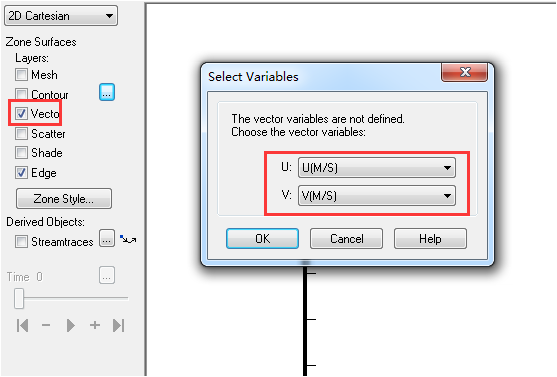Expand the V variable dropdown
This screenshot has width=557, height=377.
(x=377, y=195)
